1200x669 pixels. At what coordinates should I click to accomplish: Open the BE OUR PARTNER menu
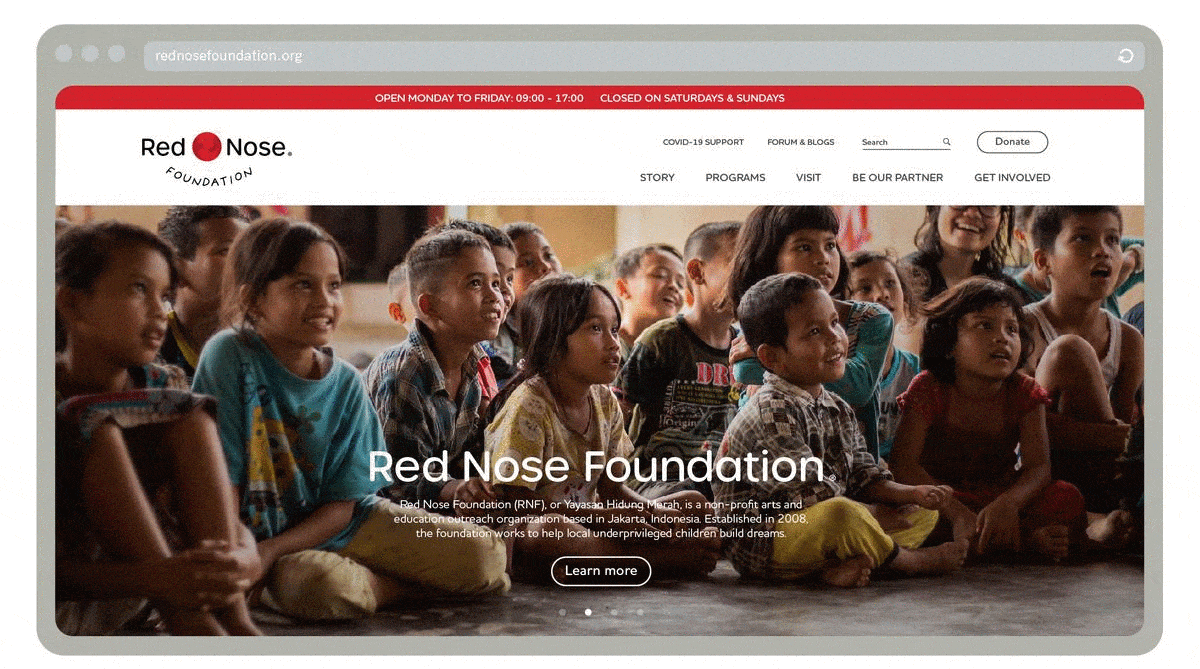tap(897, 178)
